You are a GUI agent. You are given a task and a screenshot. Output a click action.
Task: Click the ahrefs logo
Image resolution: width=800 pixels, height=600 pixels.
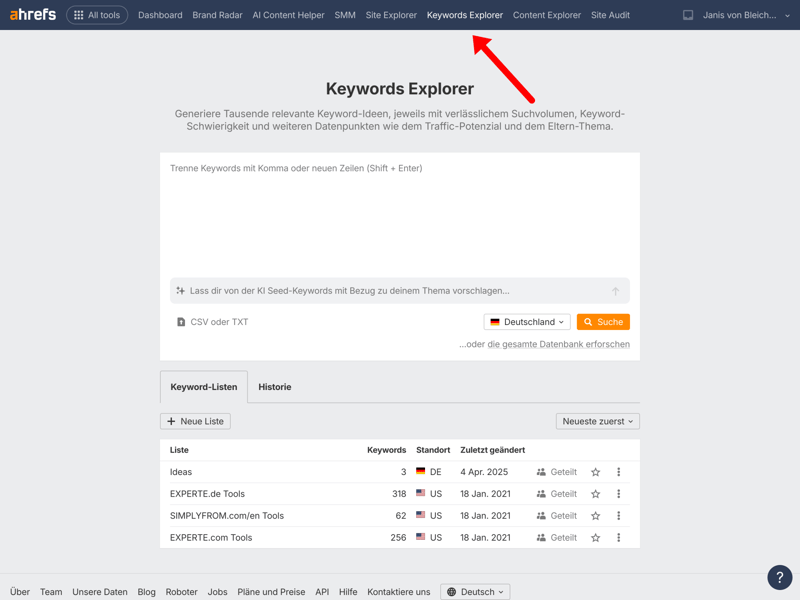(33, 14)
